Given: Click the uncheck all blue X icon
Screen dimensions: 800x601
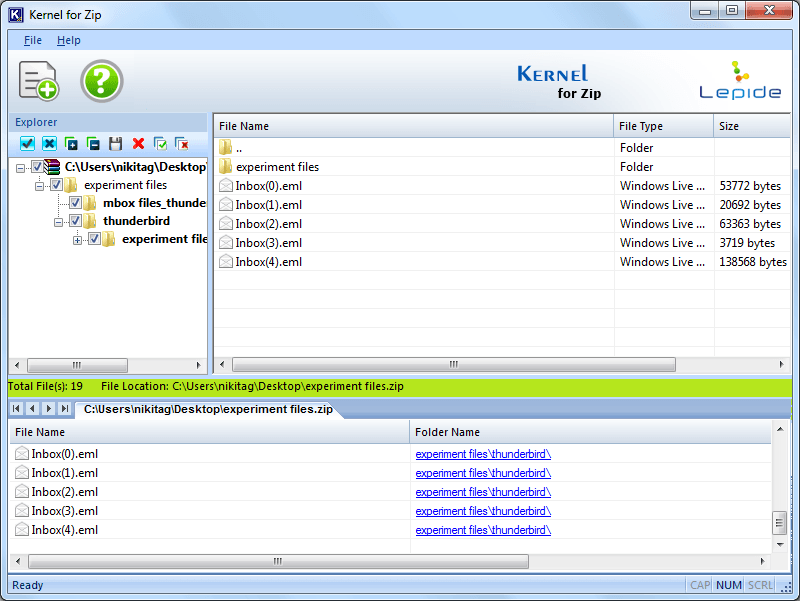Looking at the screenshot, I should pos(49,144).
